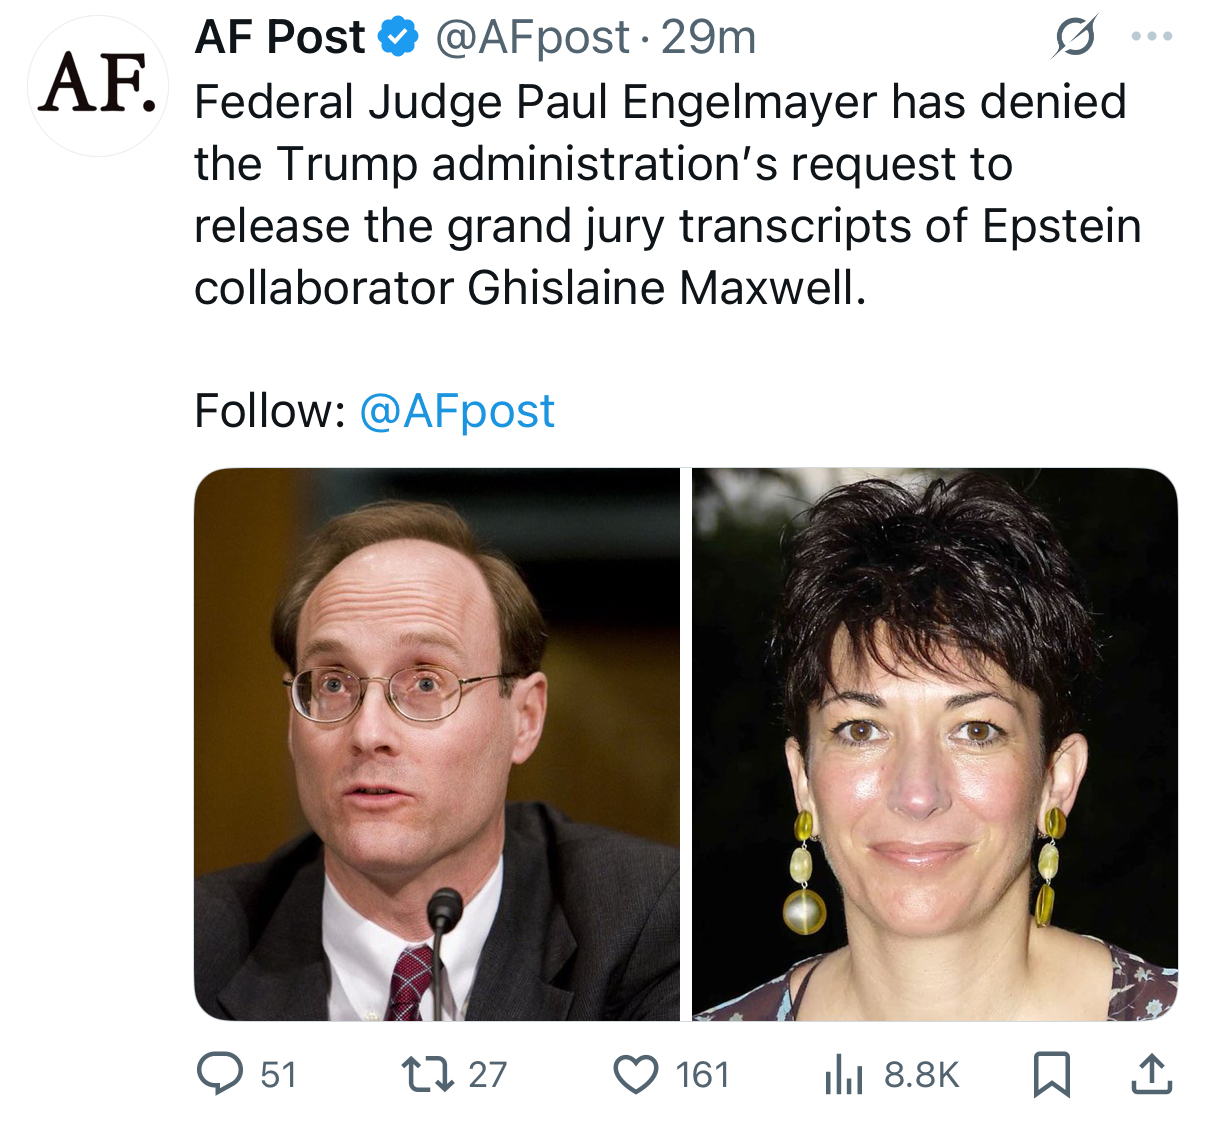1206x1131 pixels.
Task: Click the blue verified checkmark badge
Action: [x=397, y=38]
